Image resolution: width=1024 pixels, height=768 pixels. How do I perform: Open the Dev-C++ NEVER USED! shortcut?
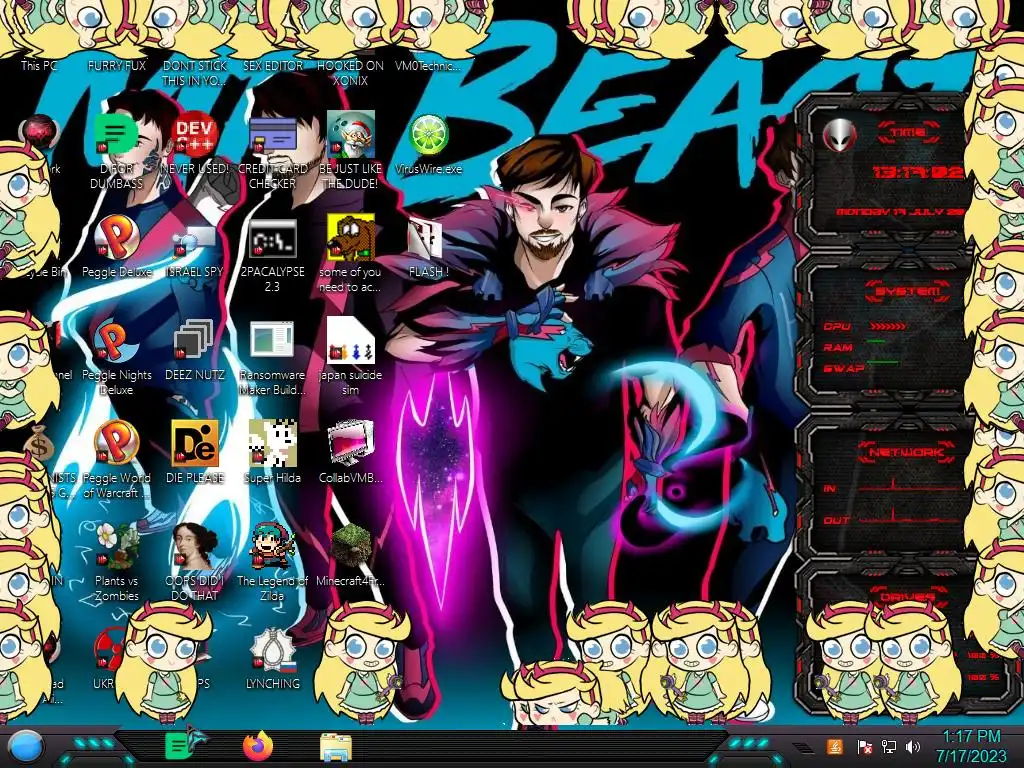(x=194, y=136)
